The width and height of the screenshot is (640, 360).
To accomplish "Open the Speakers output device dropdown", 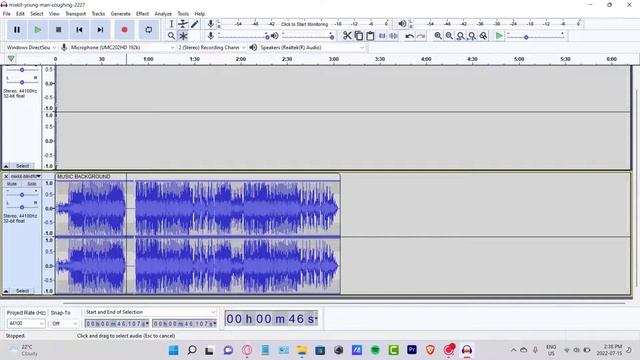I will 312,48.
